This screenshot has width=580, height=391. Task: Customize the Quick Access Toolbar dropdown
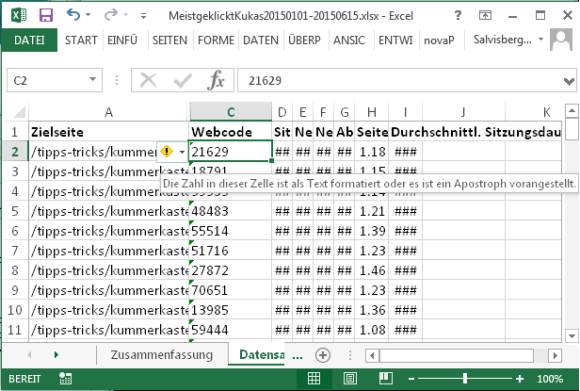[x=143, y=16]
